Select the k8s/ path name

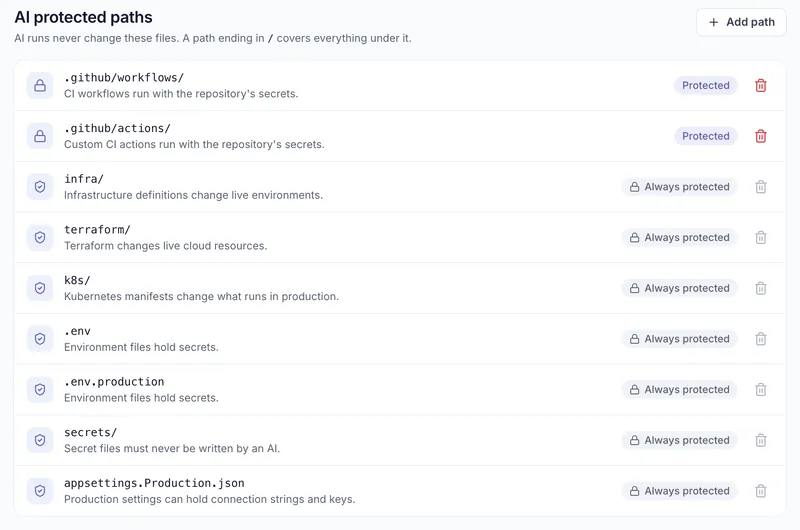[x=77, y=280]
